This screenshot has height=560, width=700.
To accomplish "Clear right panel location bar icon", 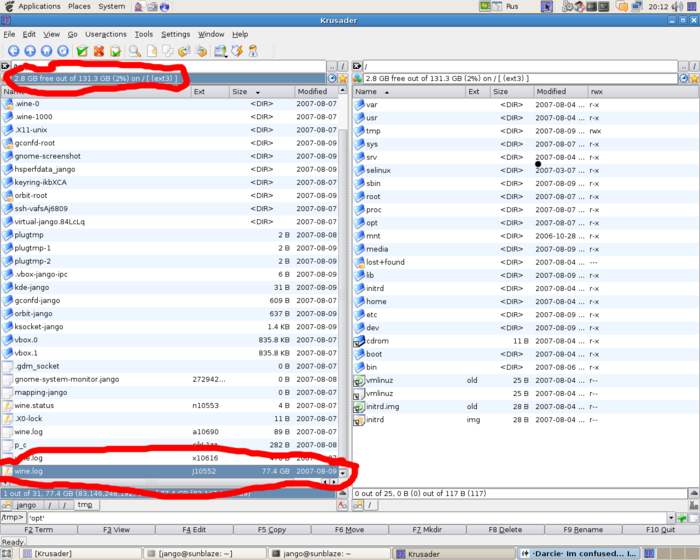I will (357, 66).
